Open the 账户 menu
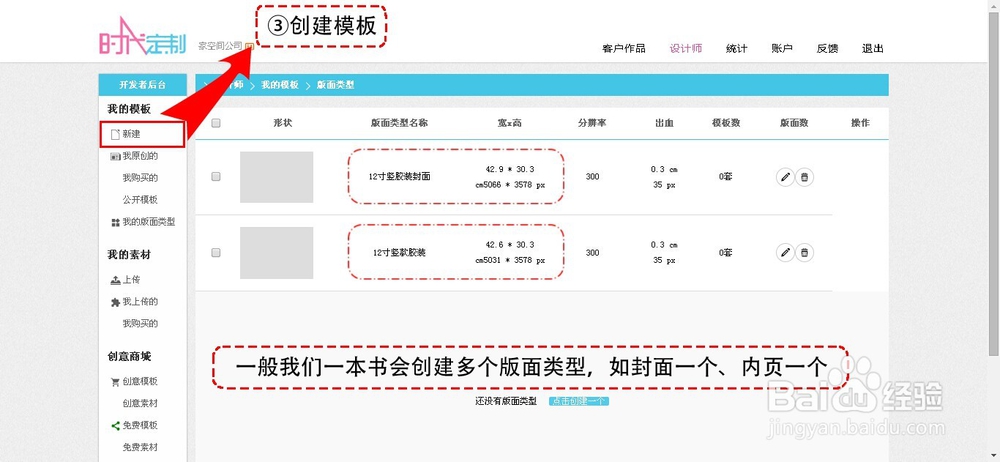Image resolution: width=1000 pixels, height=462 pixels. pos(782,48)
